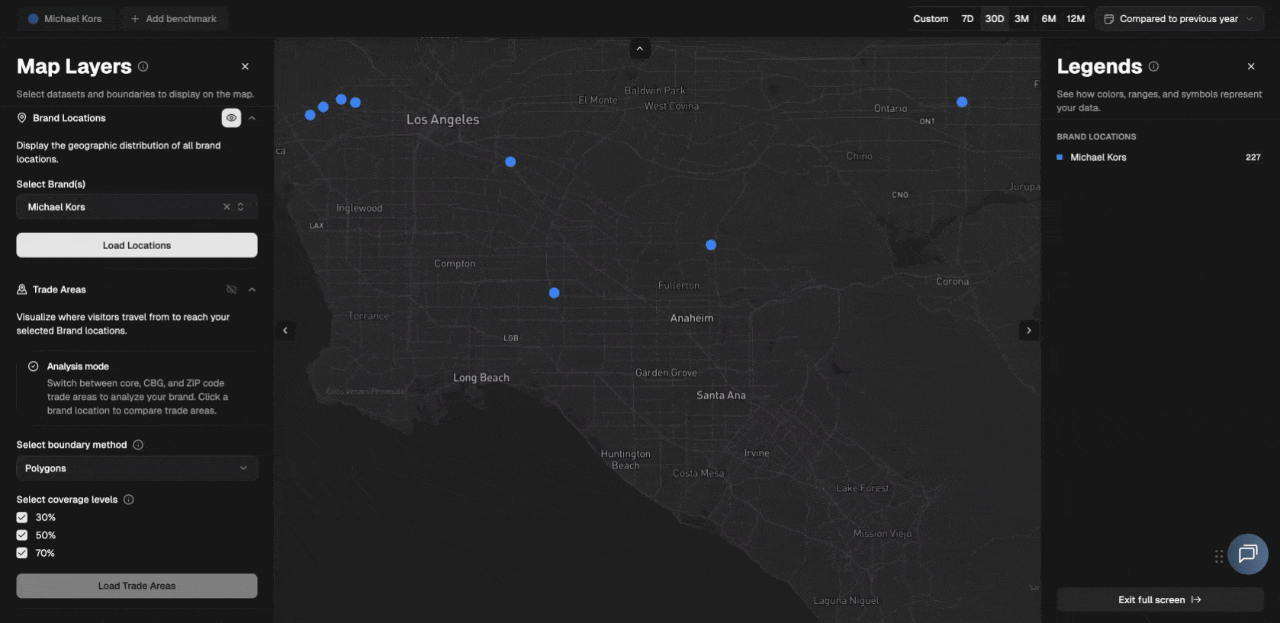Collapse the Brand Locations section
The width and height of the screenshot is (1280, 623).
tap(252, 117)
